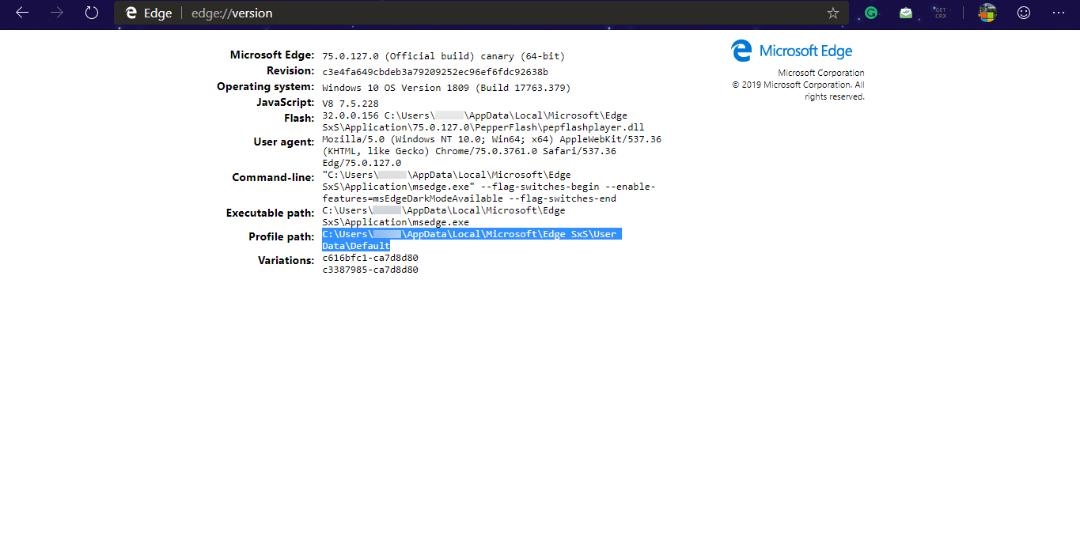Go back with the back arrow
The image size is (1080, 544).
pos(22,13)
